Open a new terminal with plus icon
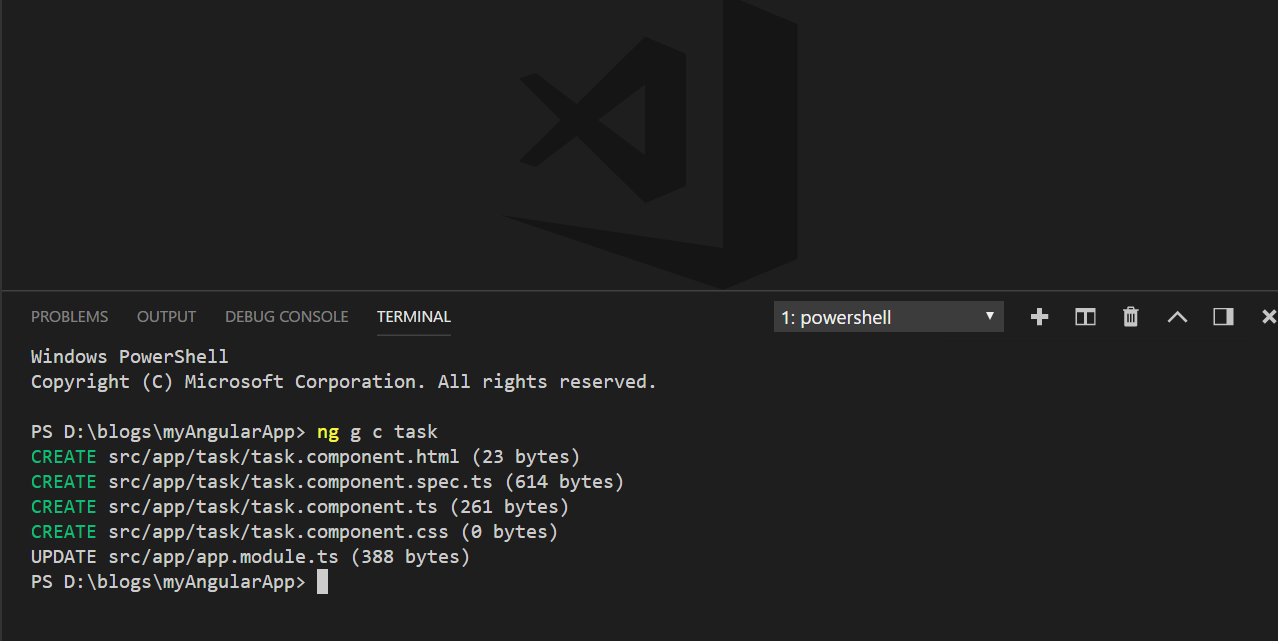Image resolution: width=1278 pixels, height=641 pixels. pyautogui.click(x=1039, y=317)
